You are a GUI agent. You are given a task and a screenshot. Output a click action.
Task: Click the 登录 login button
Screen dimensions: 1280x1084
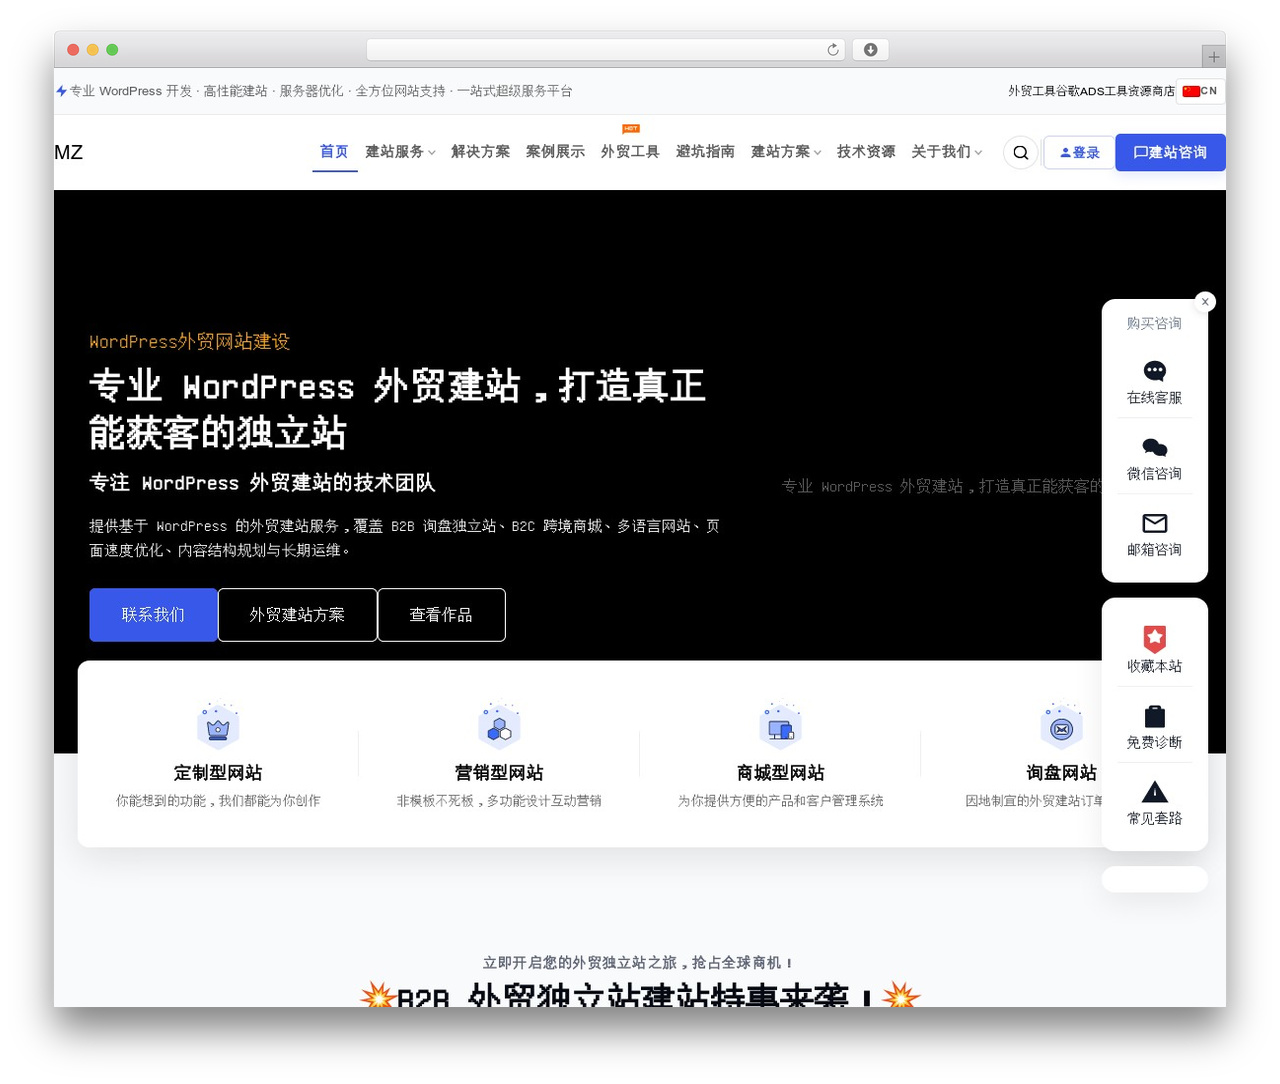(1079, 153)
